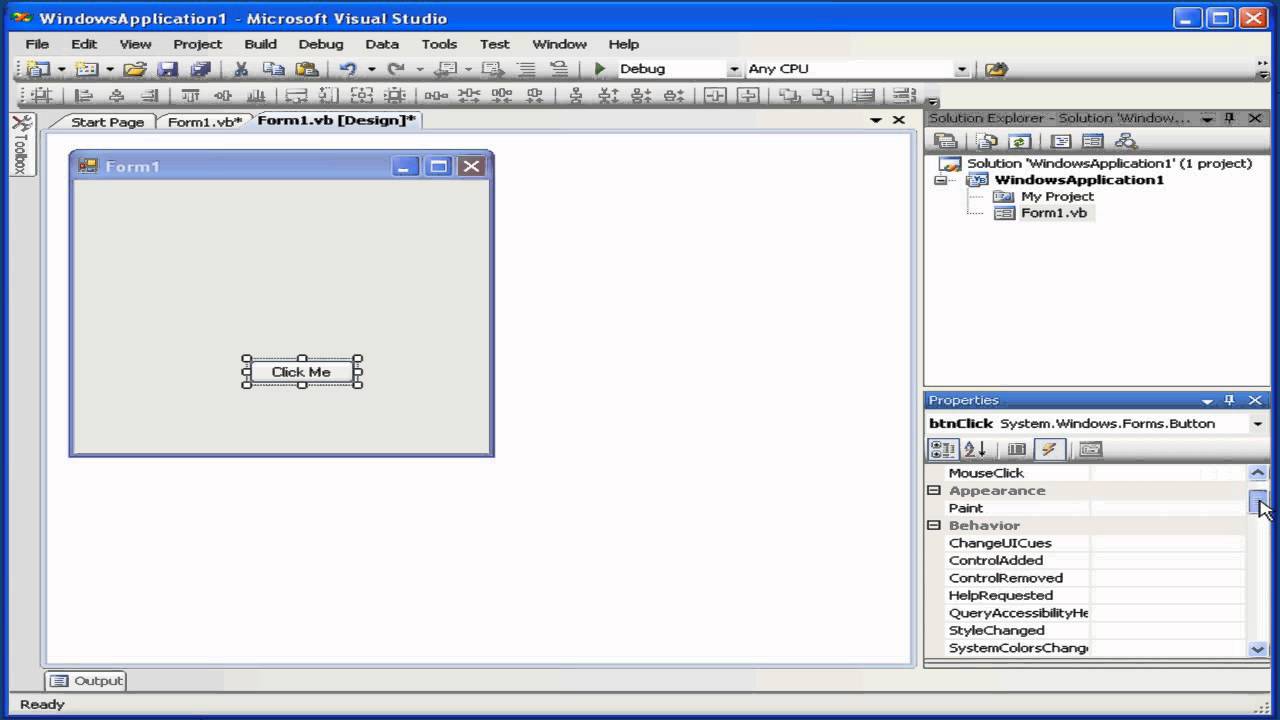The height and width of the screenshot is (720, 1280).
Task: Toggle auto-hide pin on Properties panel
Action: coord(1230,400)
